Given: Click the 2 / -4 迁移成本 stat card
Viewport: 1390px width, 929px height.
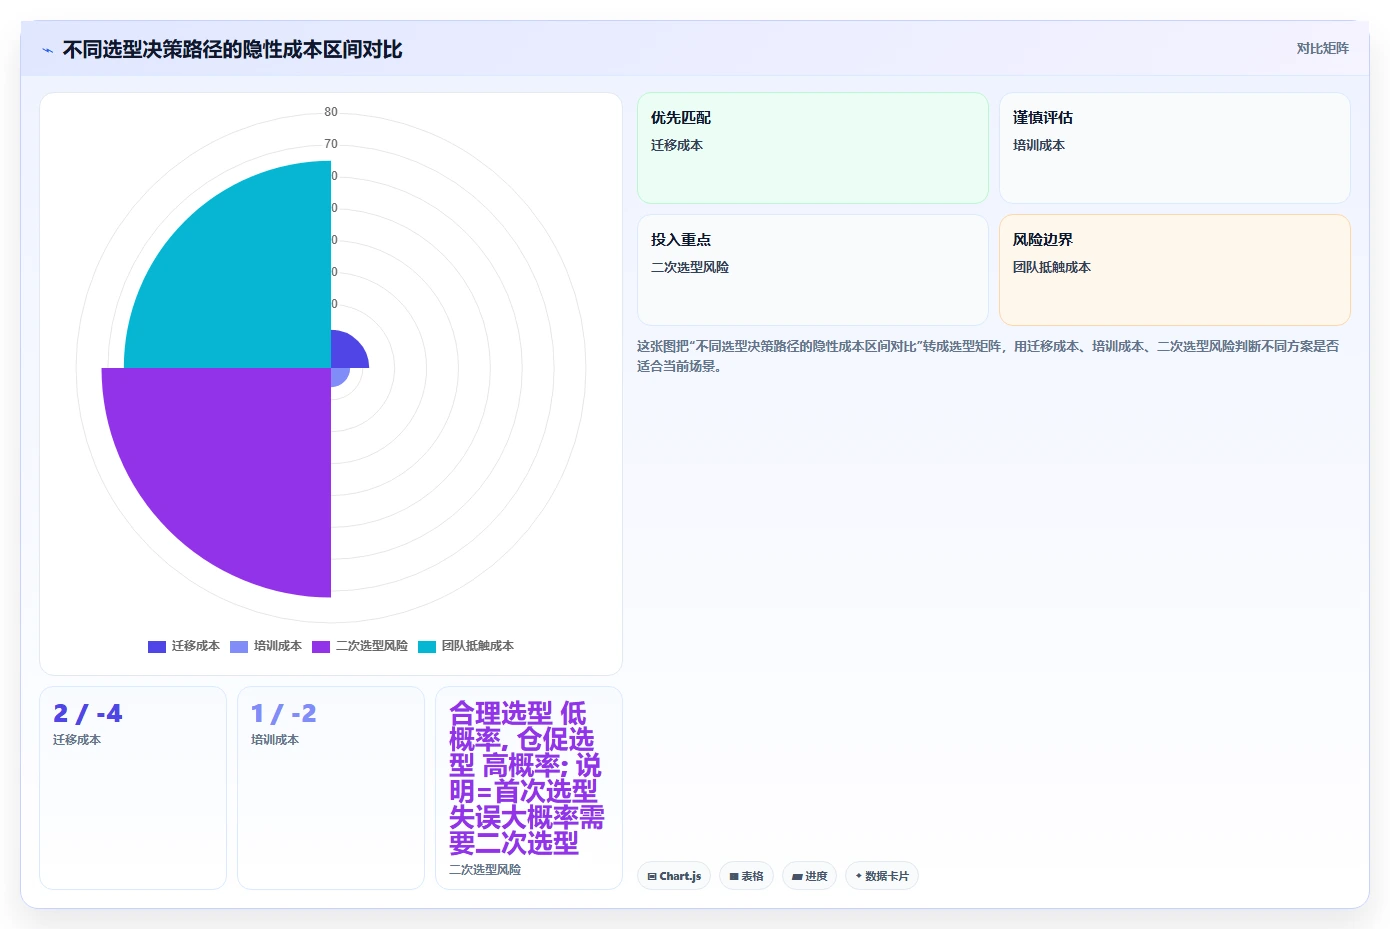Looking at the screenshot, I should (x=133, y=788).
